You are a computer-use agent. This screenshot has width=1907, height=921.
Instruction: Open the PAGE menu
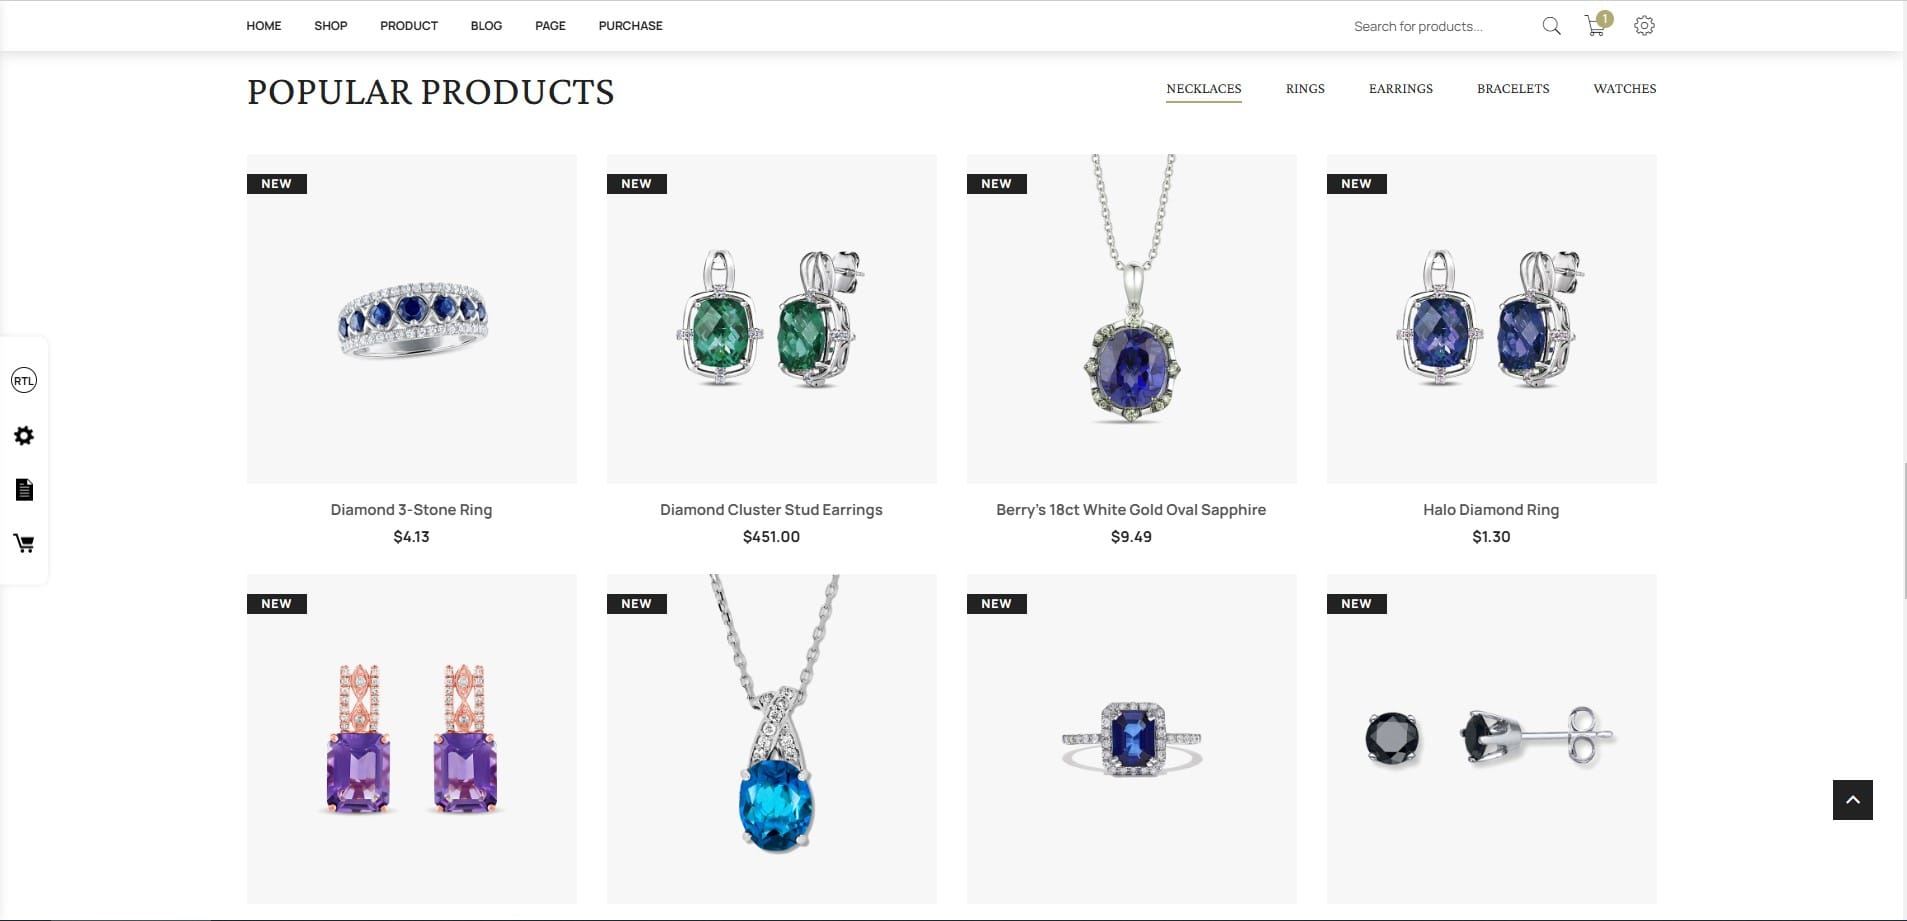(550, 26)
